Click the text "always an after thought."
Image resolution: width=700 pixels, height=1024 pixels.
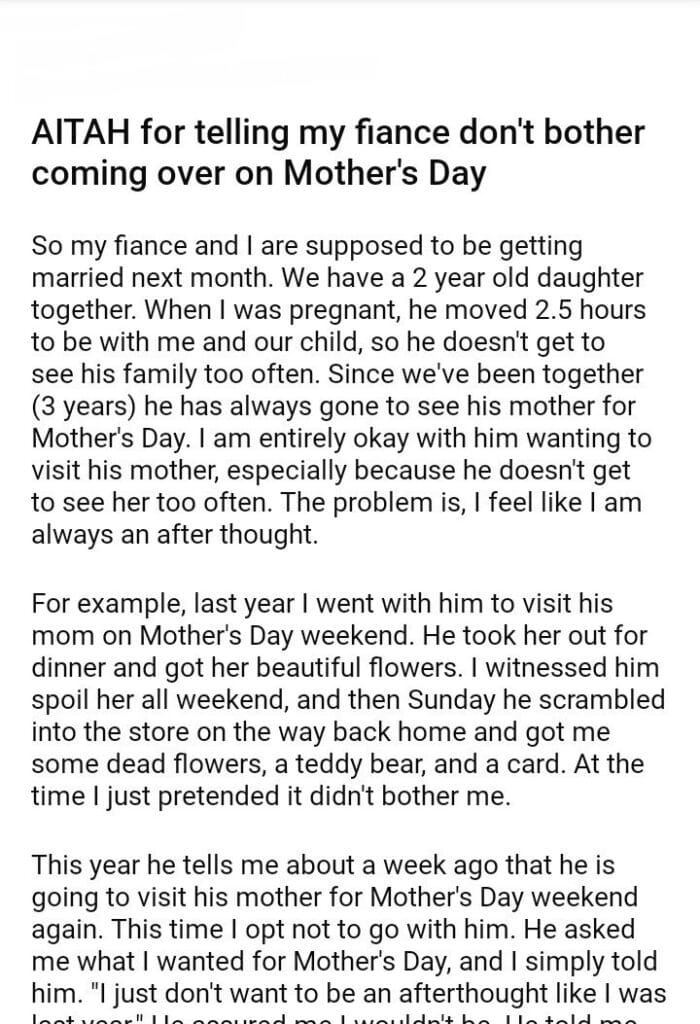point(174,534)
